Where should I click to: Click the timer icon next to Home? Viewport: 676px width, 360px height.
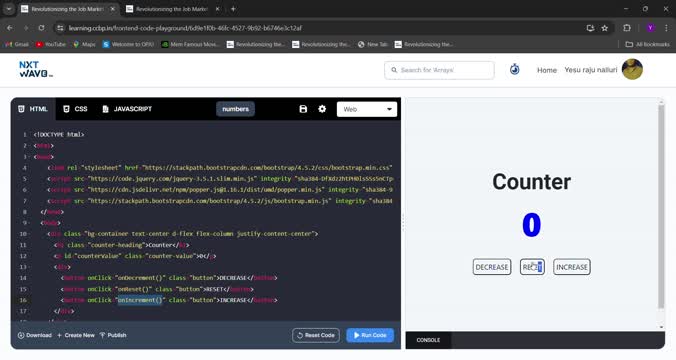(514, 69)
